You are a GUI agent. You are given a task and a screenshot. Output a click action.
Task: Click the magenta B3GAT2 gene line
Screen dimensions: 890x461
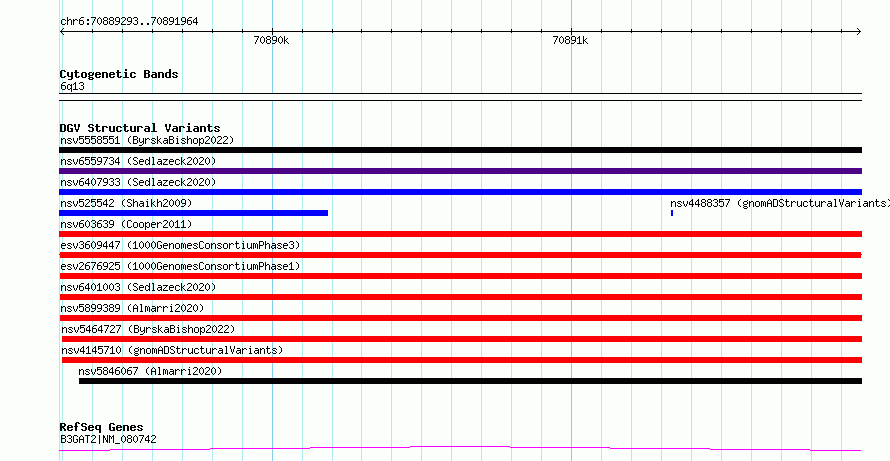pos(460,449)
